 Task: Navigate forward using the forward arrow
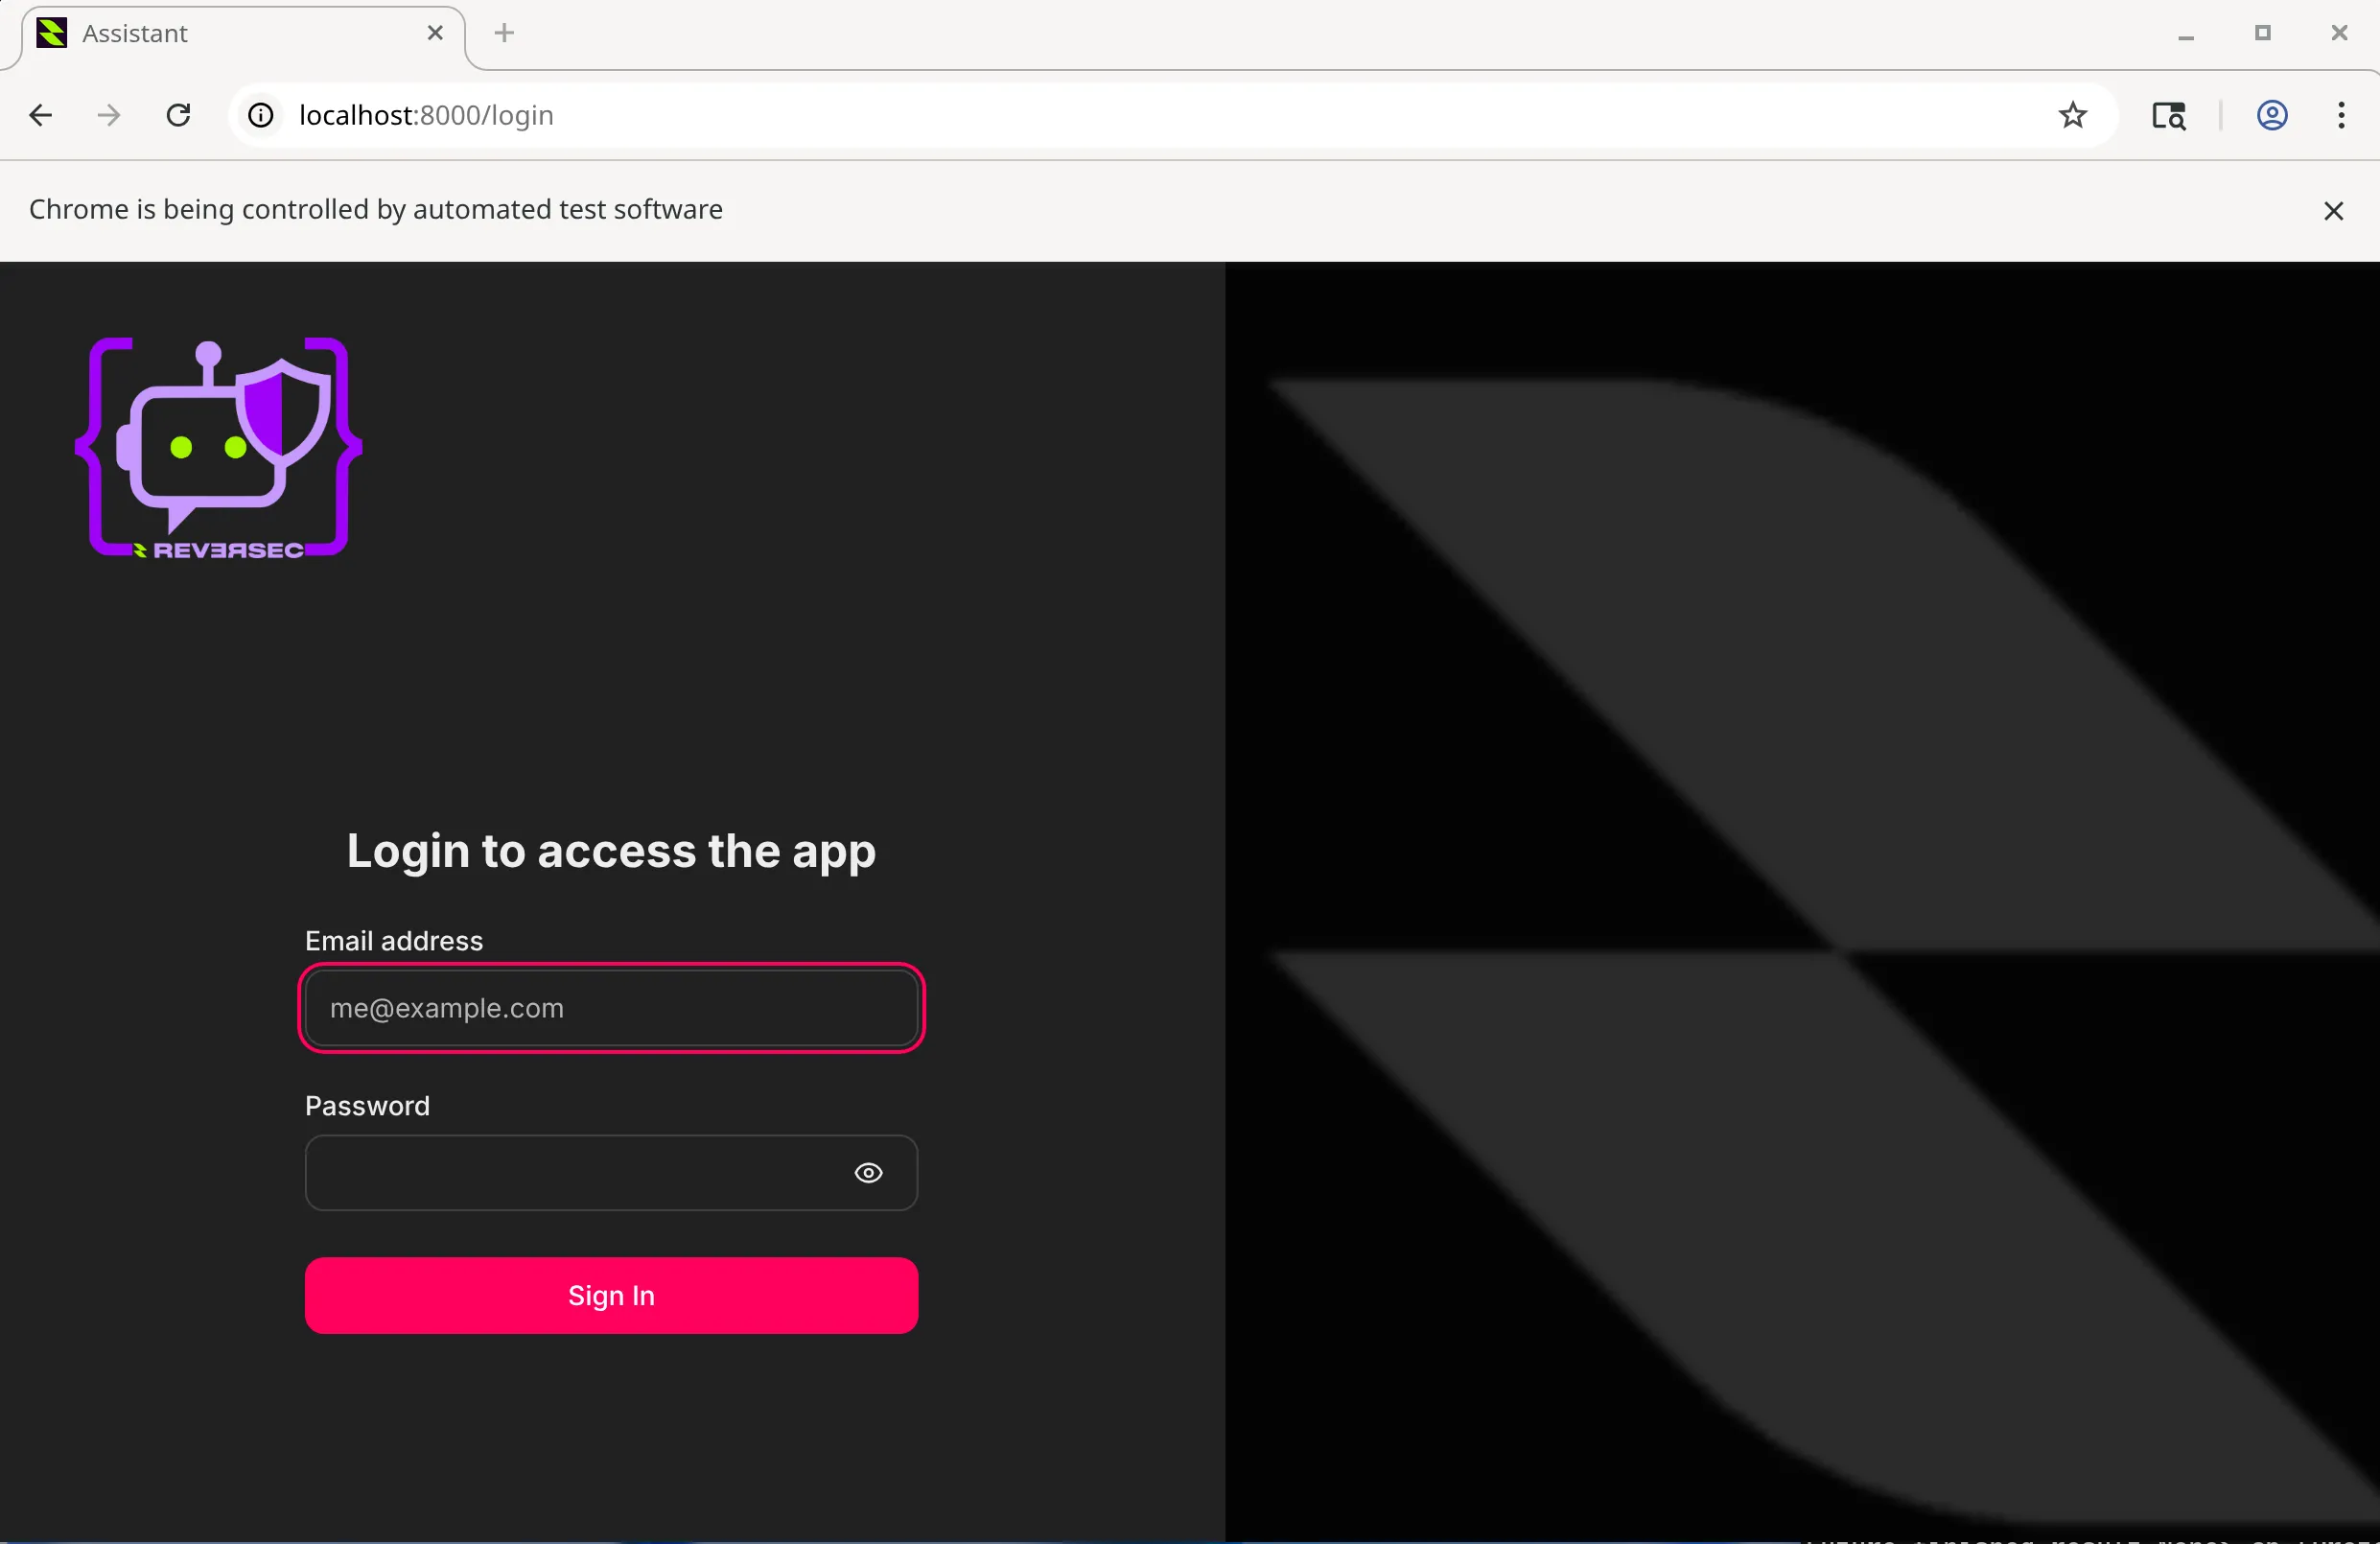click(x=107, y=115)
